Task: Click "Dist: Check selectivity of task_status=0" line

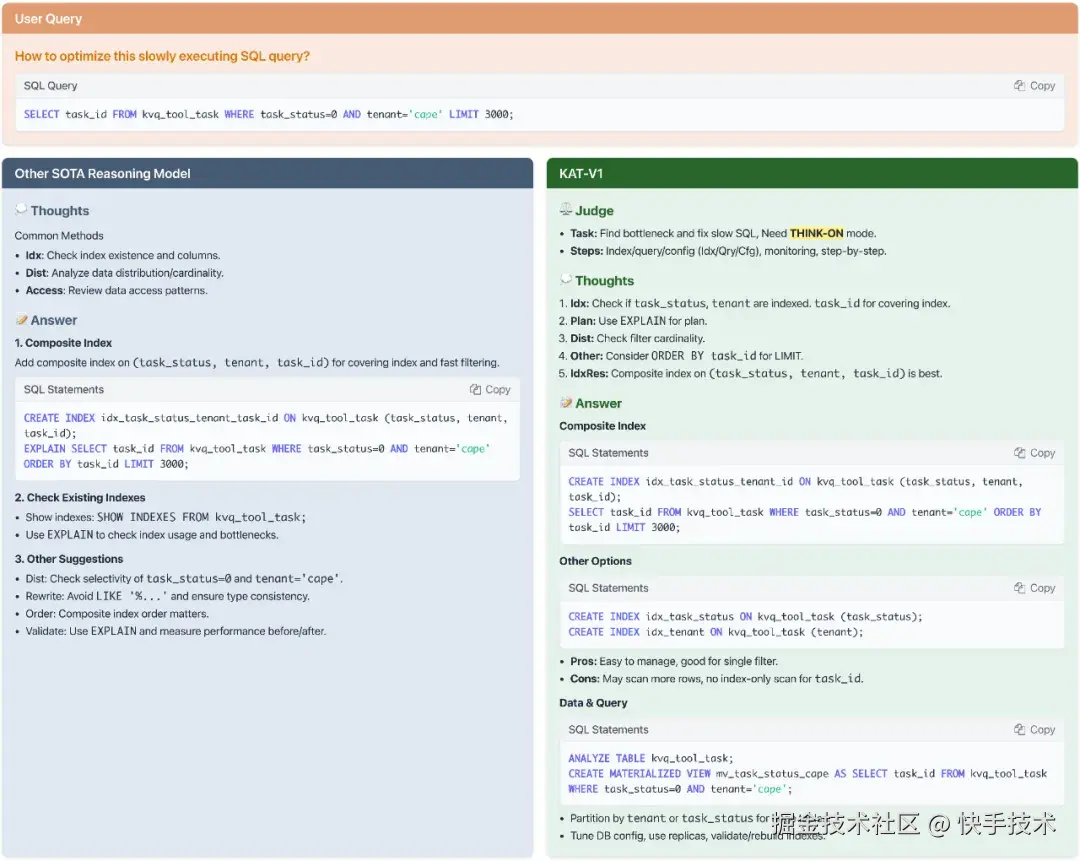Action: point(184,579)
